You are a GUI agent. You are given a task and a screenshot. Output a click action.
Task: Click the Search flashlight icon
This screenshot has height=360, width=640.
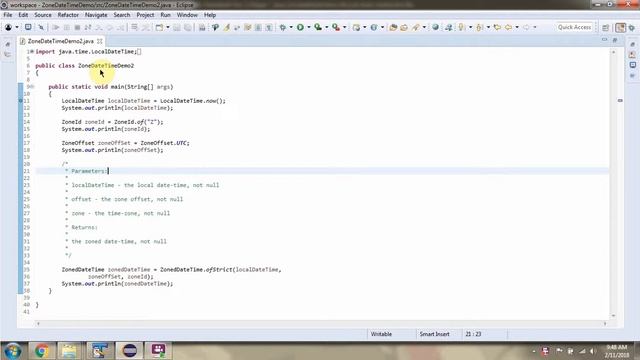click(x=416, y=27)
